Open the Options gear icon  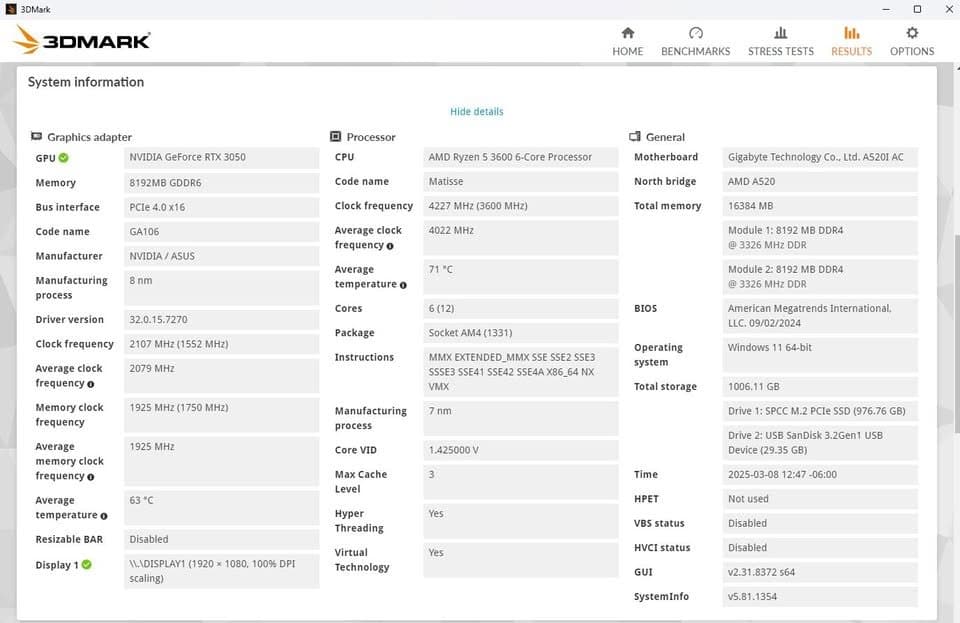click(912, 33)
